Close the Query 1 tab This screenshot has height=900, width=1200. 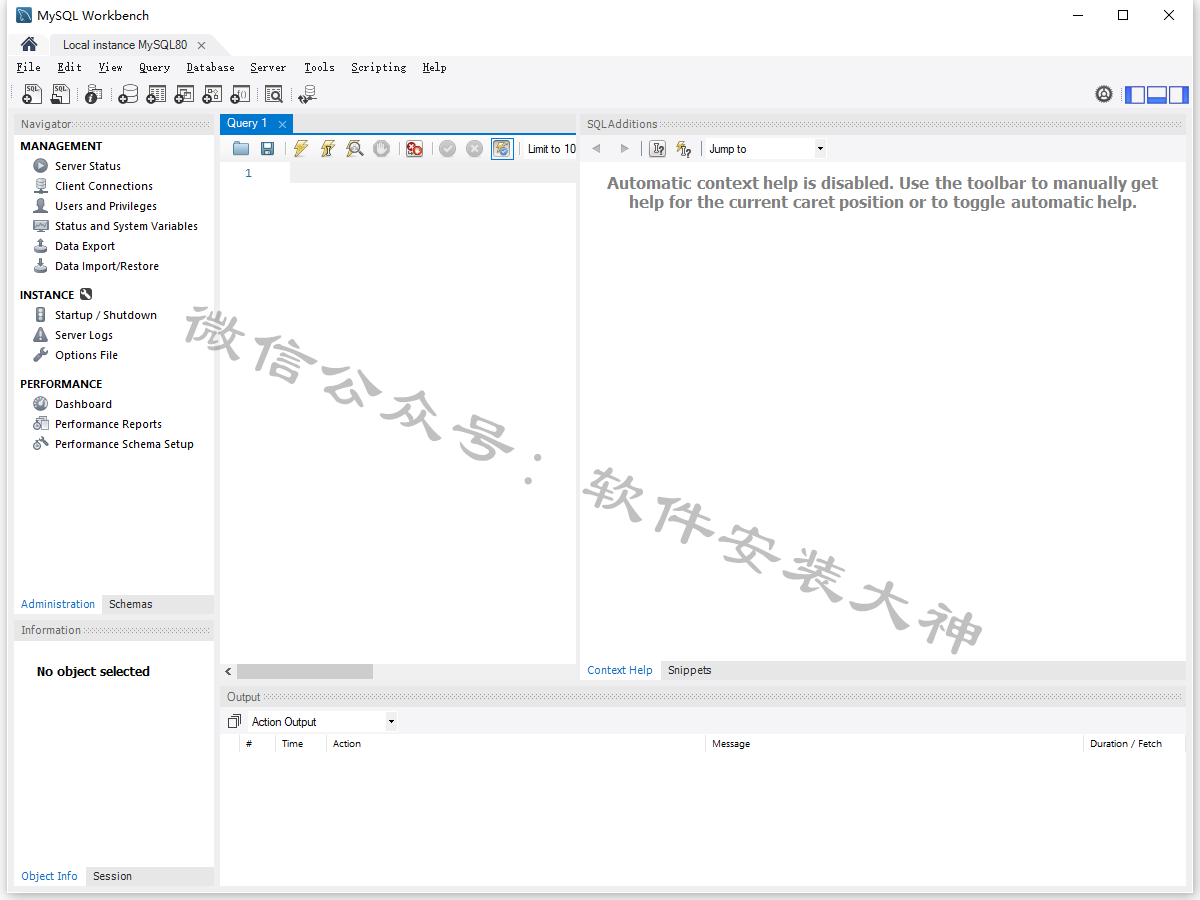[283, 124]
